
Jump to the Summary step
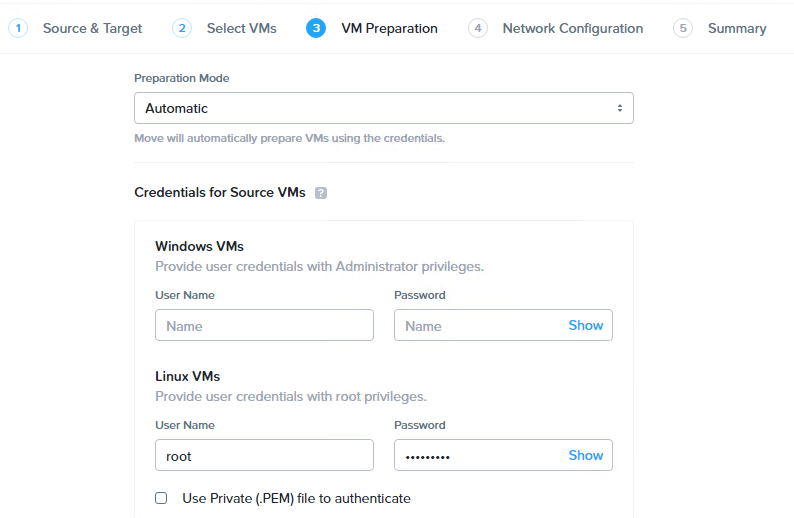737,28
